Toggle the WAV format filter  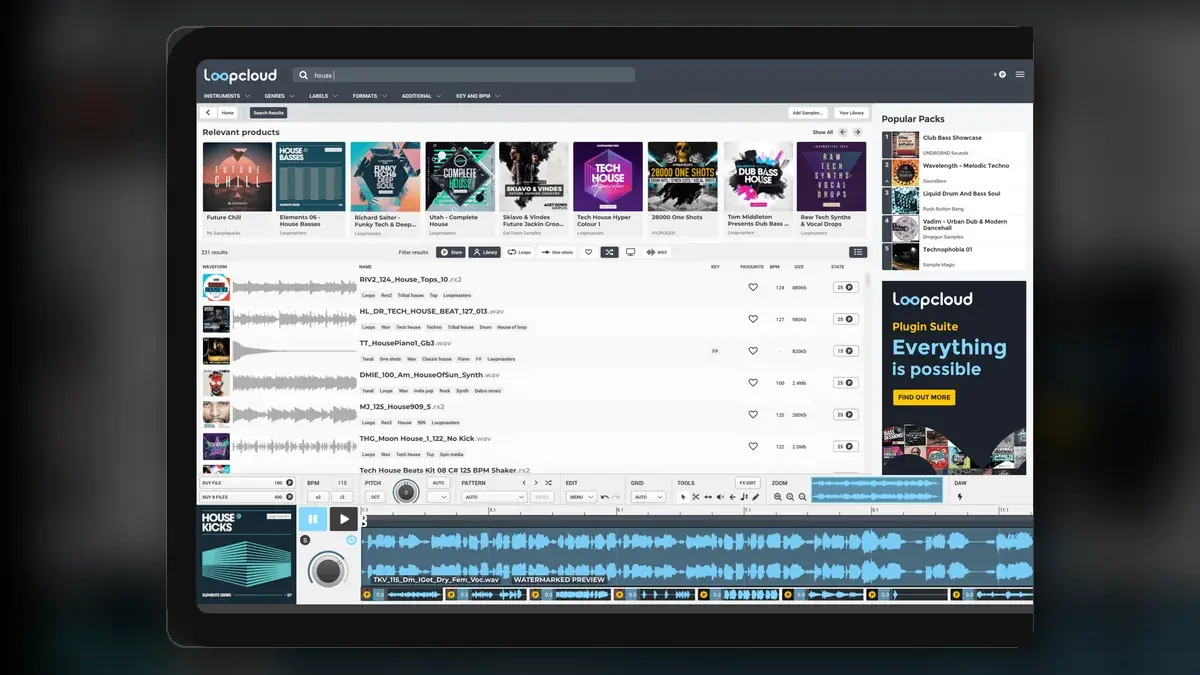coord(657,252)
